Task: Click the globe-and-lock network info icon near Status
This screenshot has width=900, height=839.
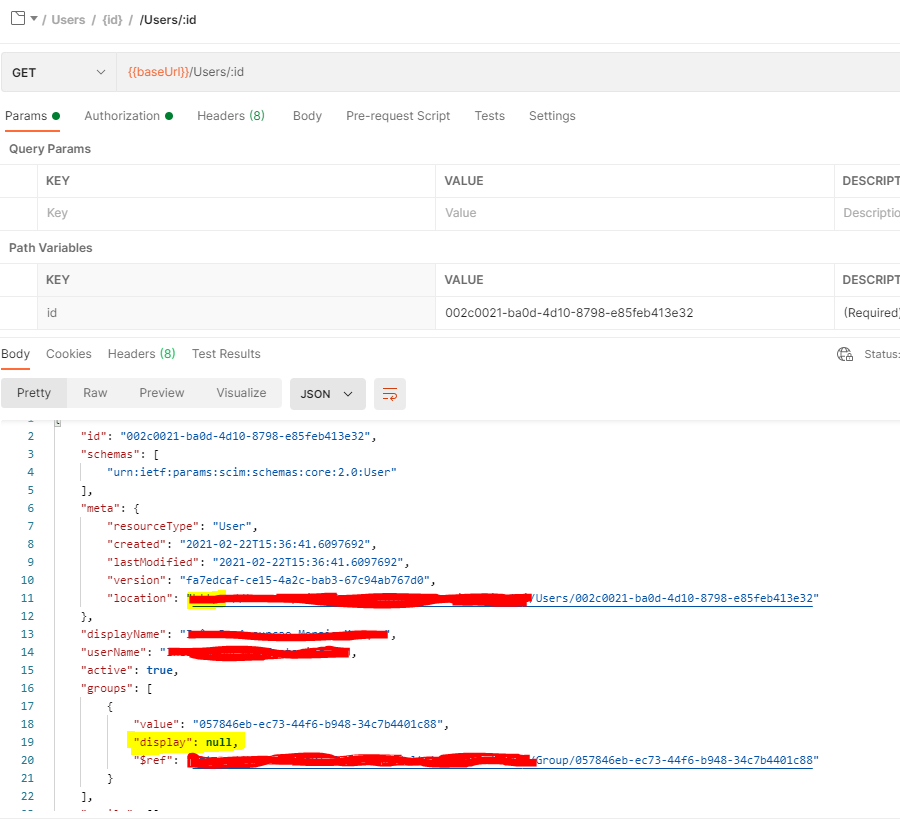Action: pos(845,354)
